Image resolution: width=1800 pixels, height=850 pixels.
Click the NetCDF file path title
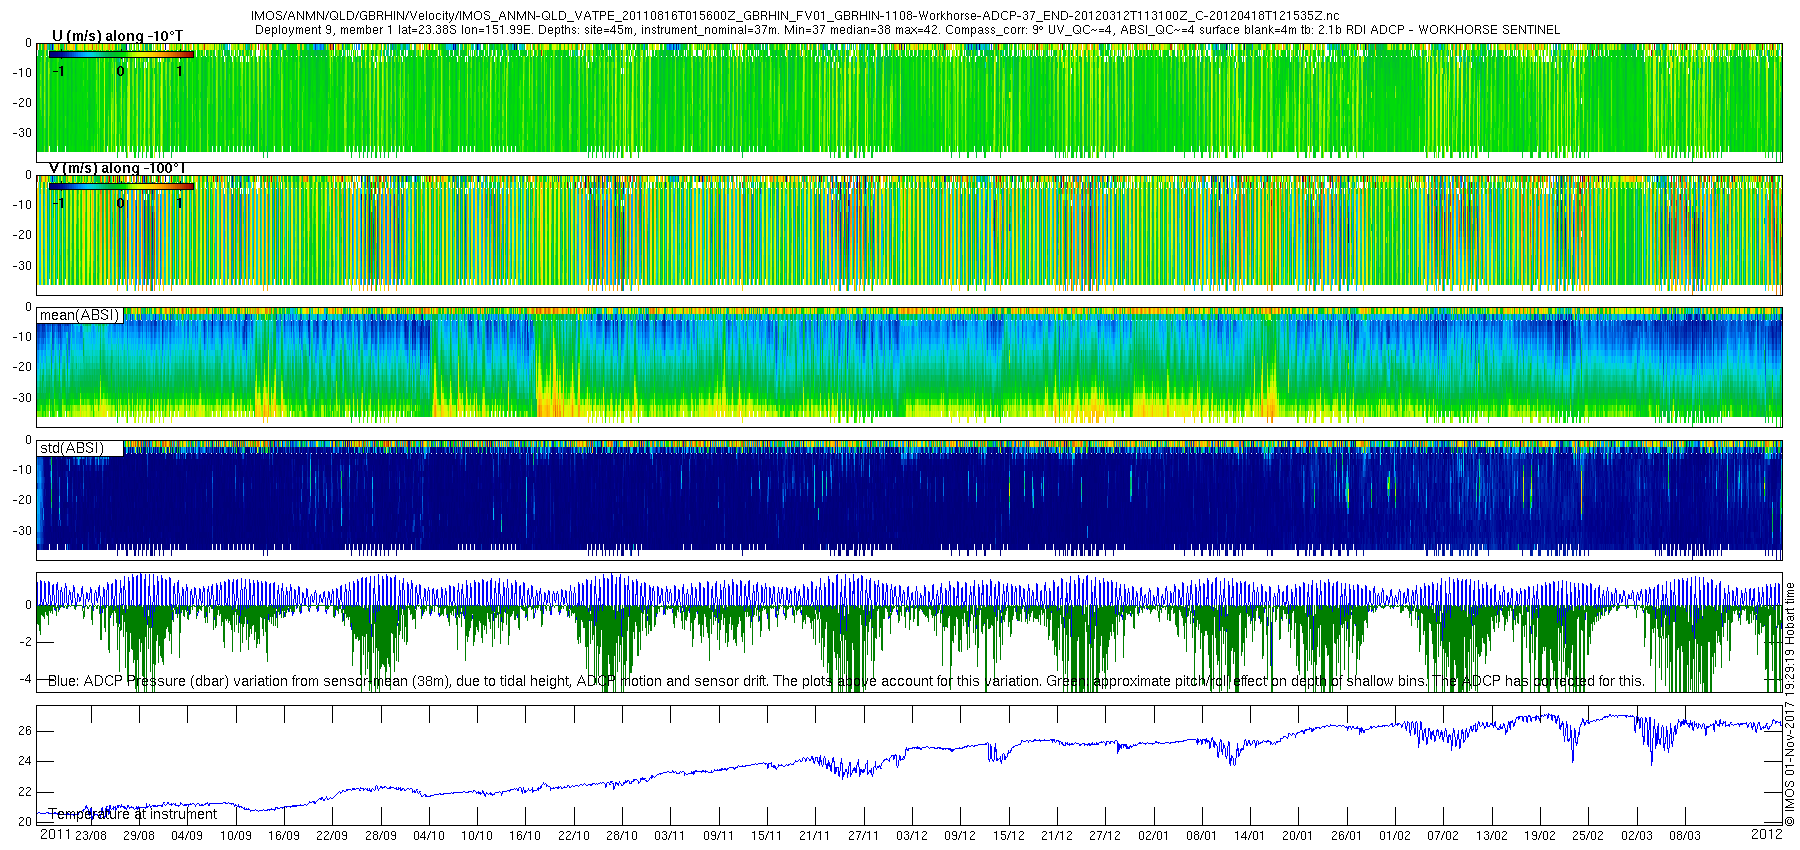(795, 17)
